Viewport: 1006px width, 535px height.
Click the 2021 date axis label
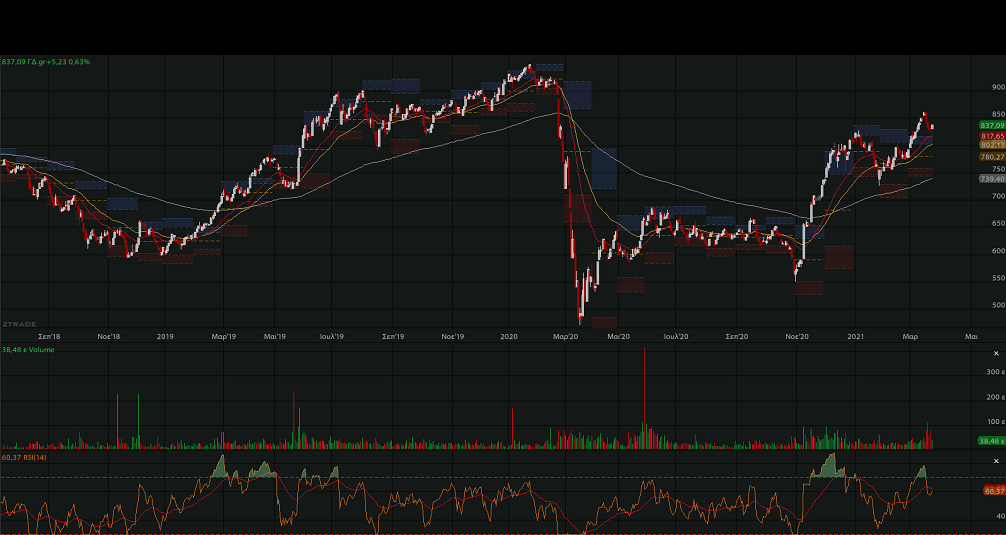(x=855, y=336)
